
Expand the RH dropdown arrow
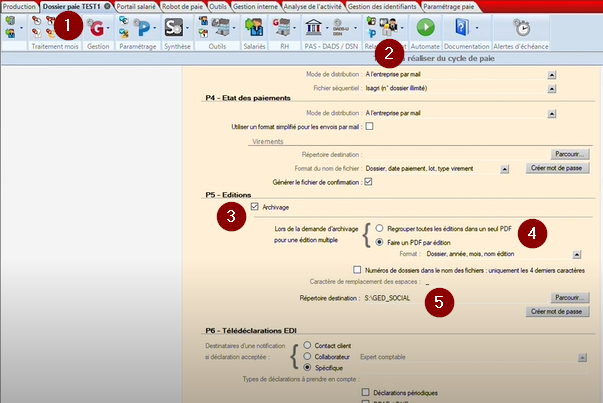pos(295,28)
